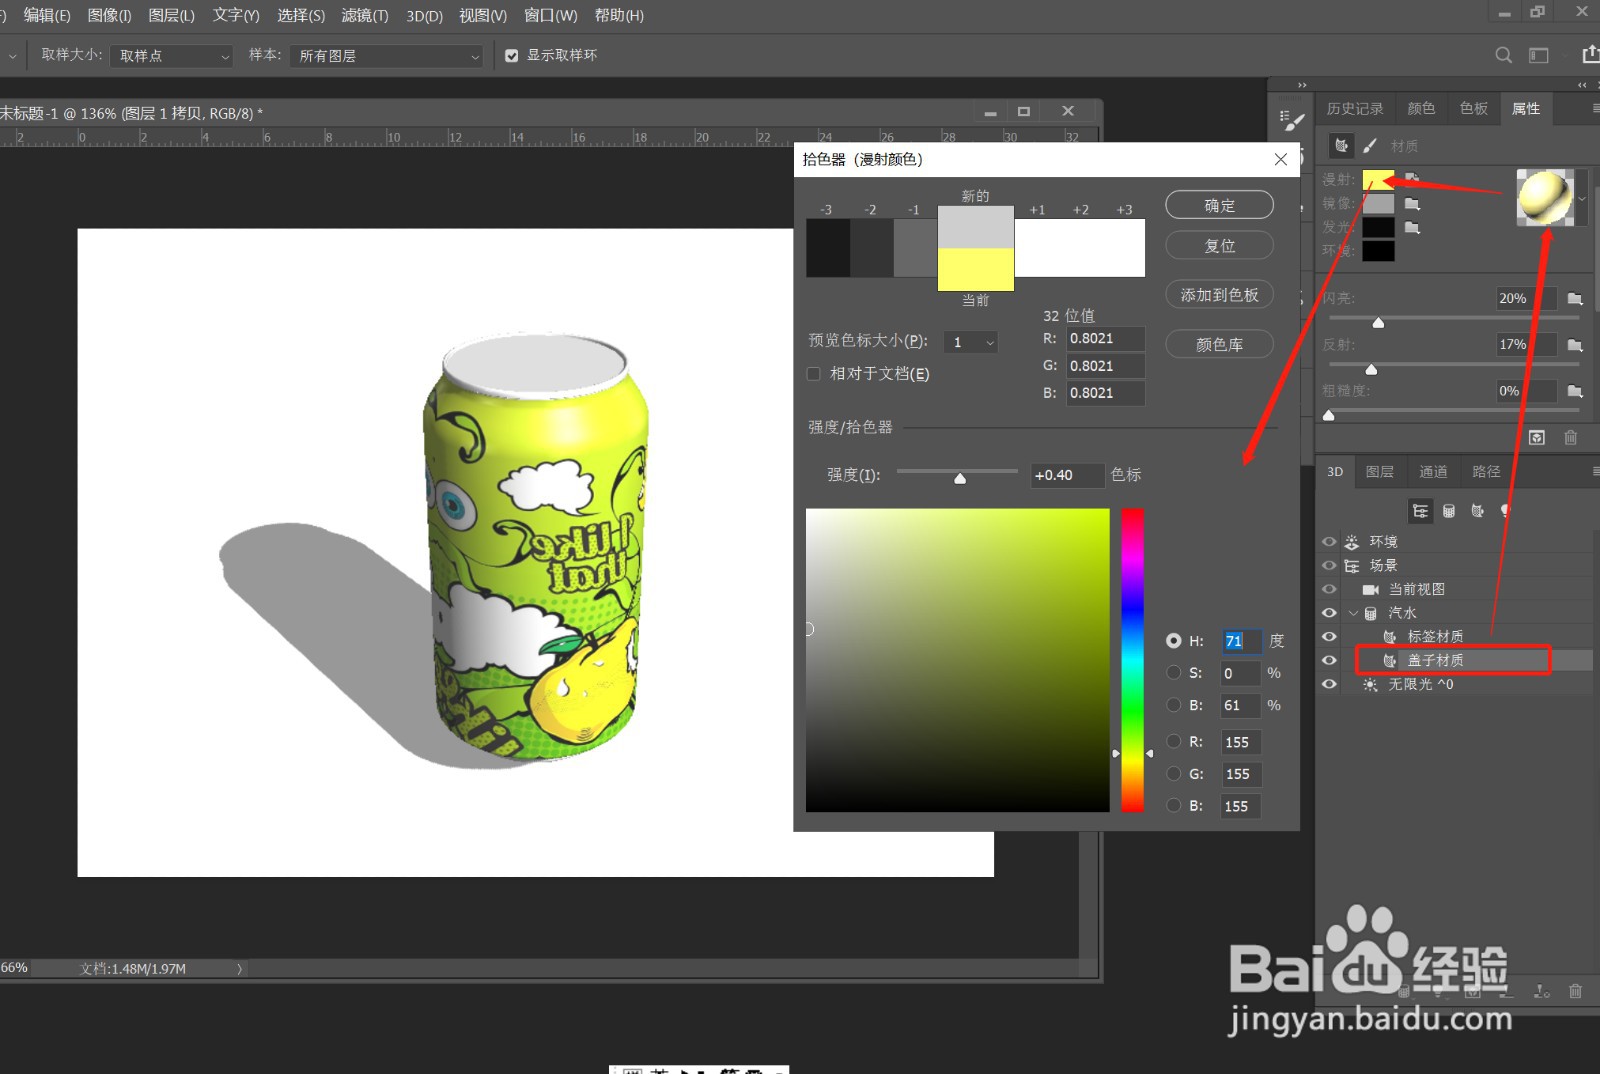
Task: Toggle the 显示取样环 checkbox
Action: pos(511,55)
